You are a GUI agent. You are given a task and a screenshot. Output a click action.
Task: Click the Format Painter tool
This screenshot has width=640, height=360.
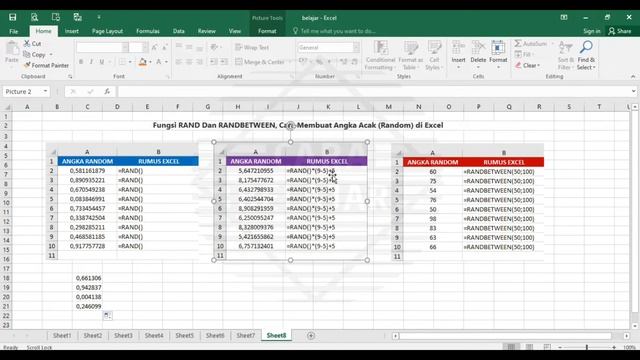pos(46,65)
